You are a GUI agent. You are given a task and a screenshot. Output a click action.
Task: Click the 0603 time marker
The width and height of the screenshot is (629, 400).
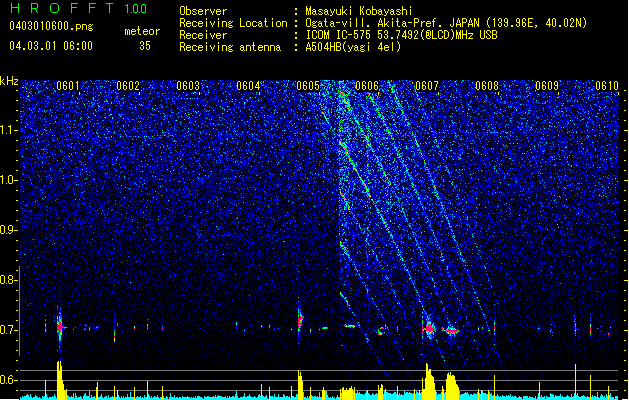188,86
